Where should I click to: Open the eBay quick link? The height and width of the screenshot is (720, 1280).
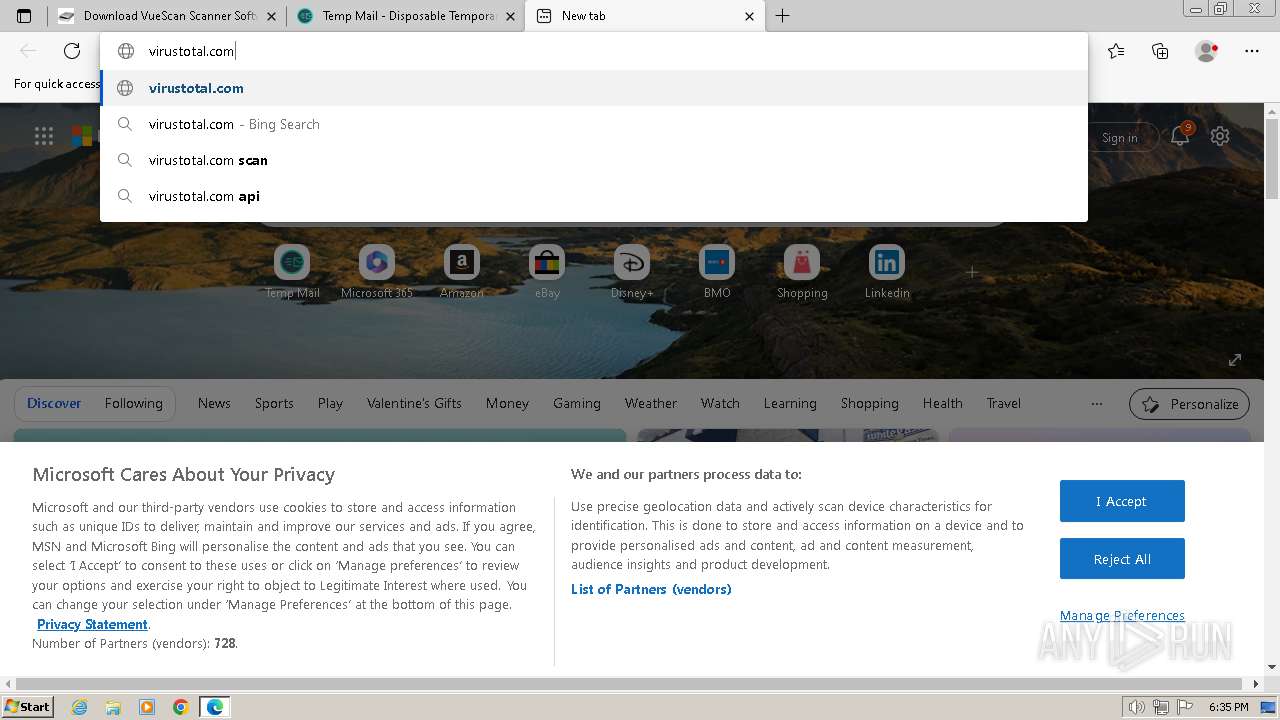click(547, 271)
